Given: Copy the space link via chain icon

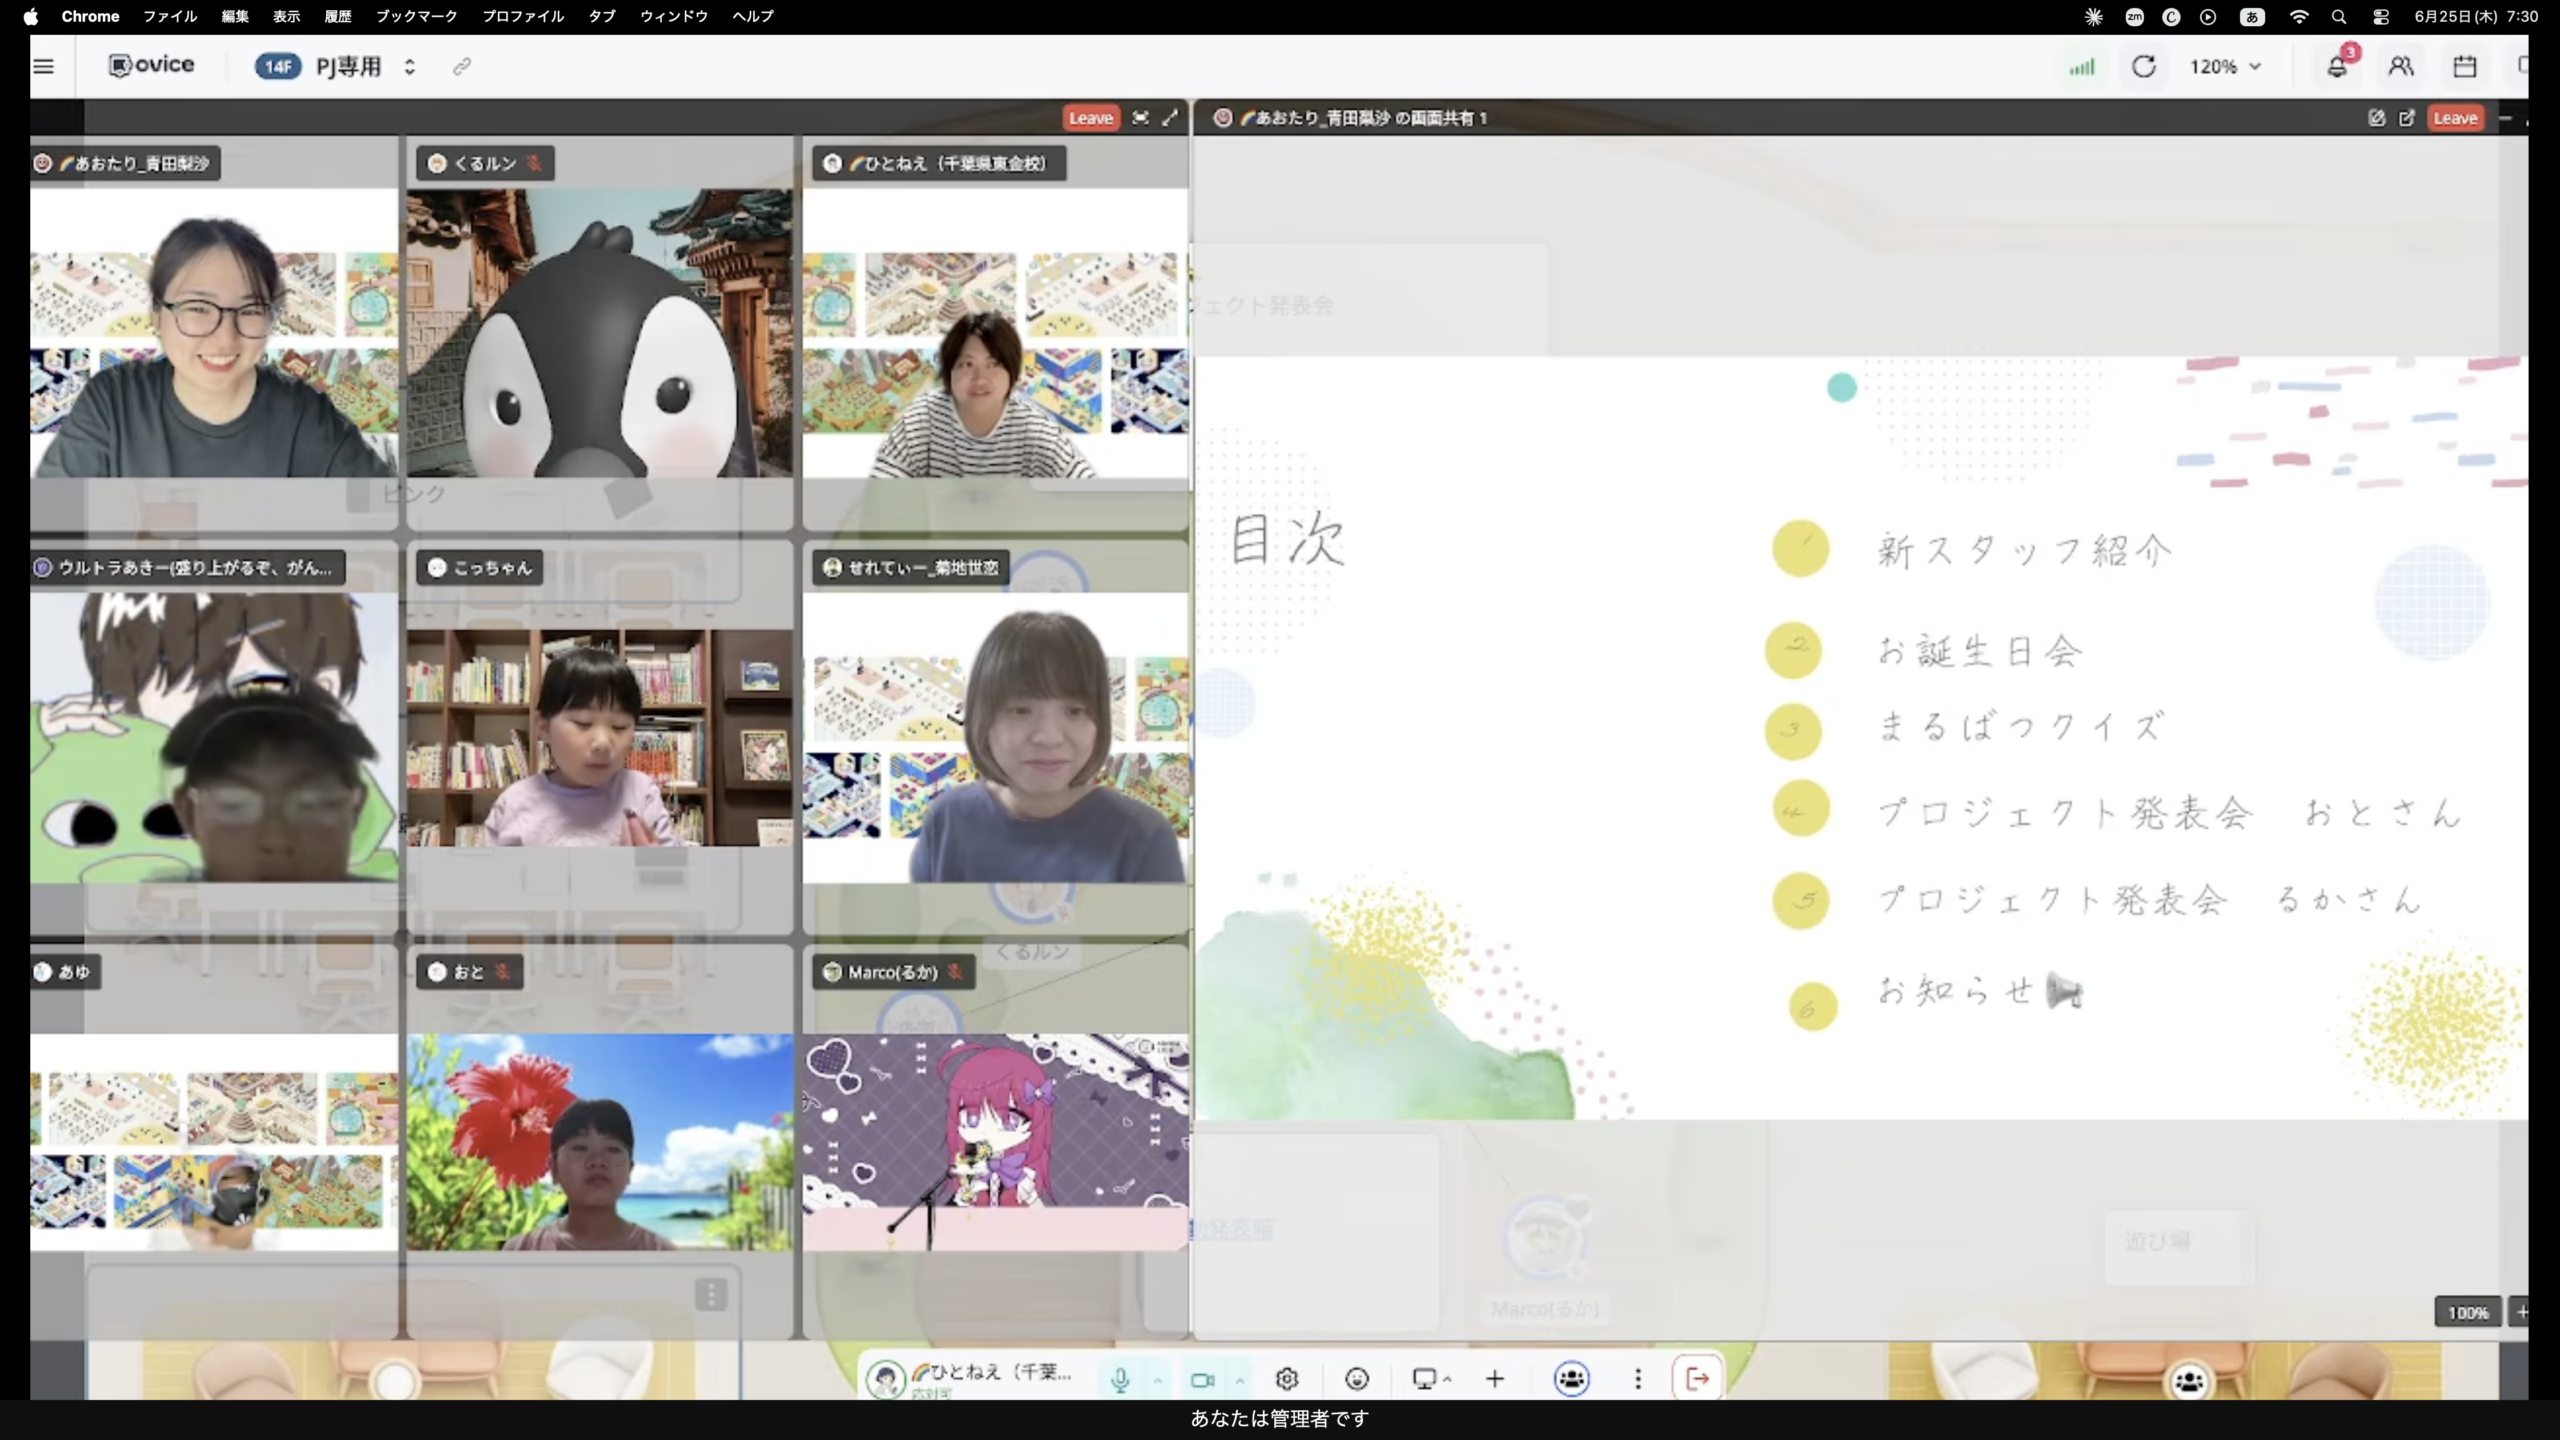Looking at the screenshot, I should point(461,66).
